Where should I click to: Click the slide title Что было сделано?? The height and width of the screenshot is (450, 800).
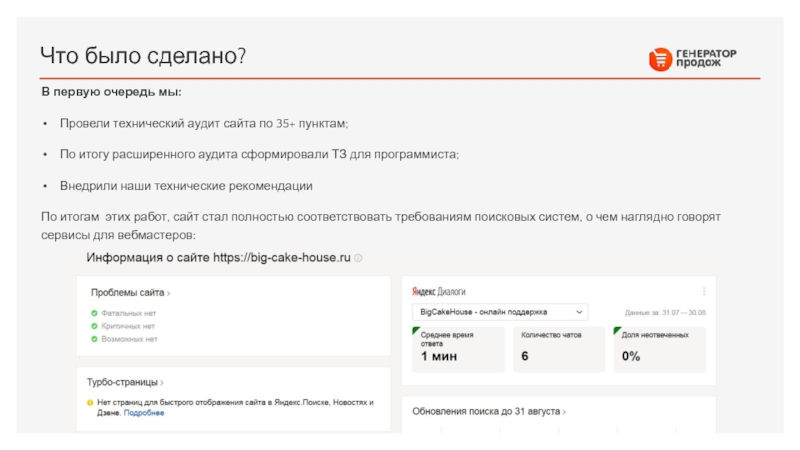tap(143, 56)
